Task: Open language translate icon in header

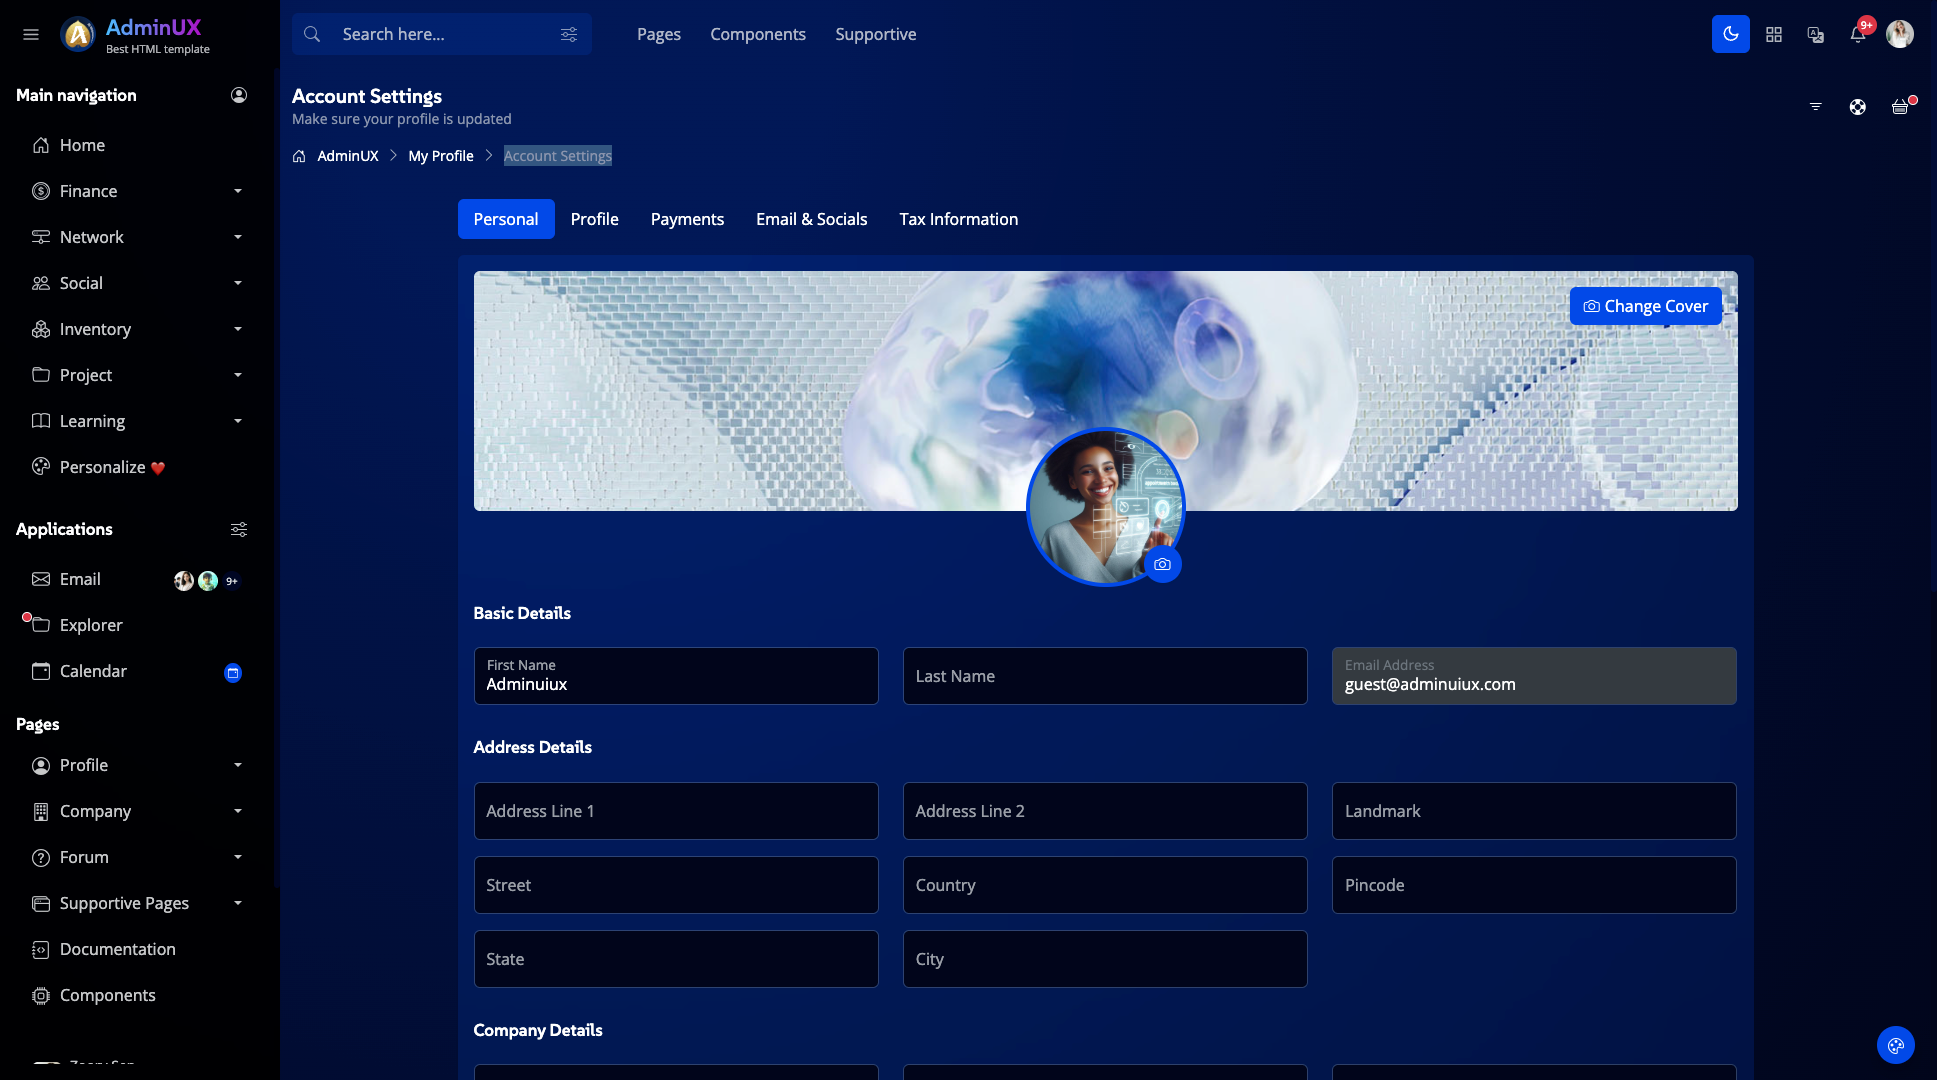Action: pyautogui.click(x=1816, y=34)
